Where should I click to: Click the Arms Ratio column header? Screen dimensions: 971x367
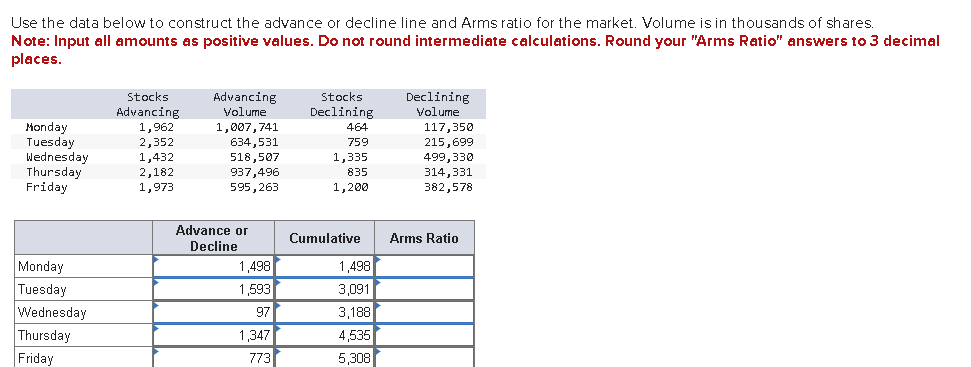(x=424, y=238)
